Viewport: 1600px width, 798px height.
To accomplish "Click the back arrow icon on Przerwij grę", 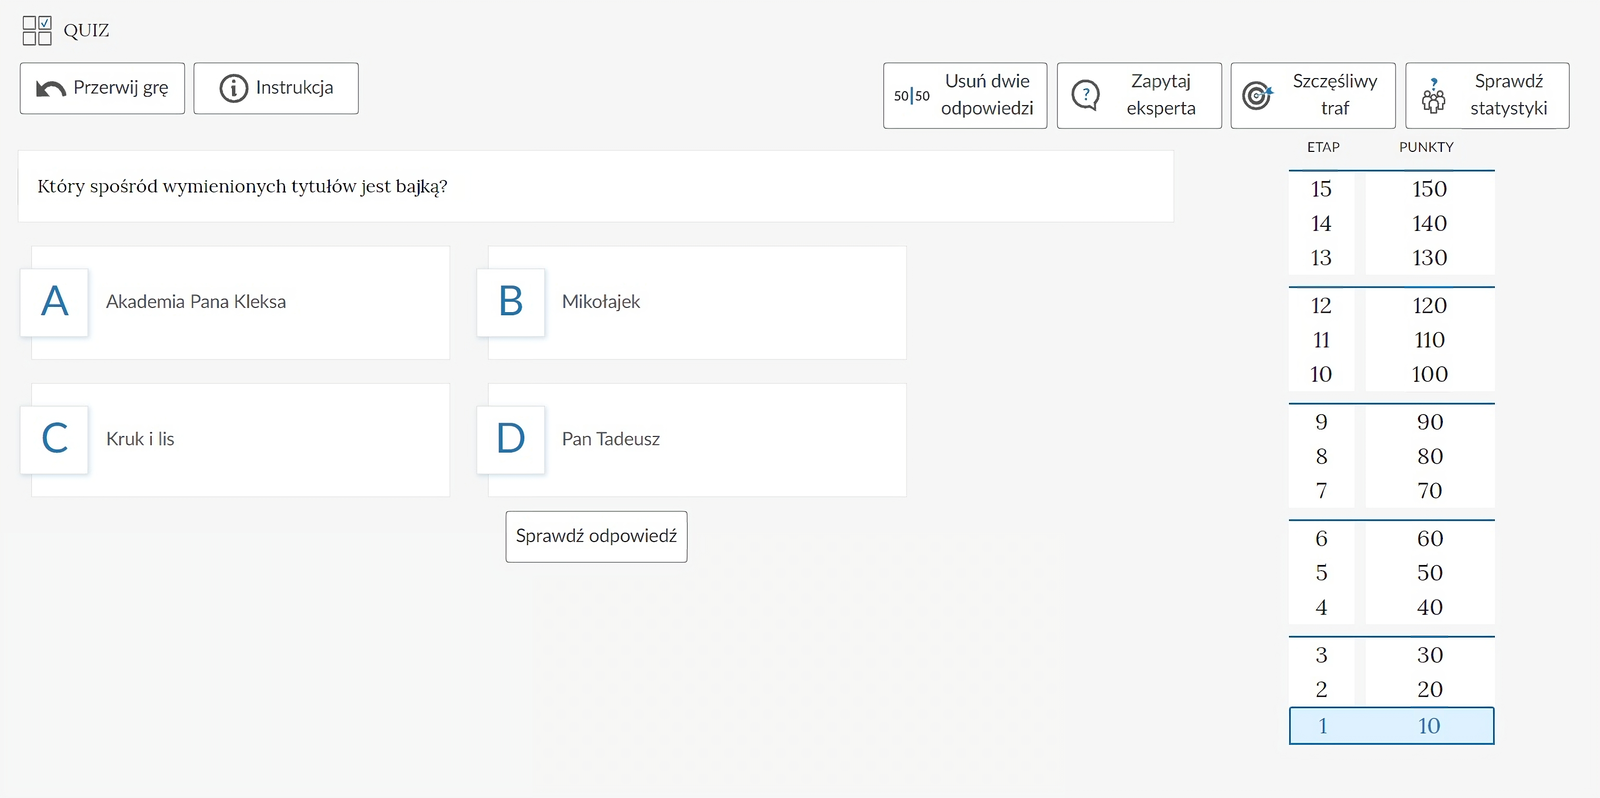I will pos(50,89).
